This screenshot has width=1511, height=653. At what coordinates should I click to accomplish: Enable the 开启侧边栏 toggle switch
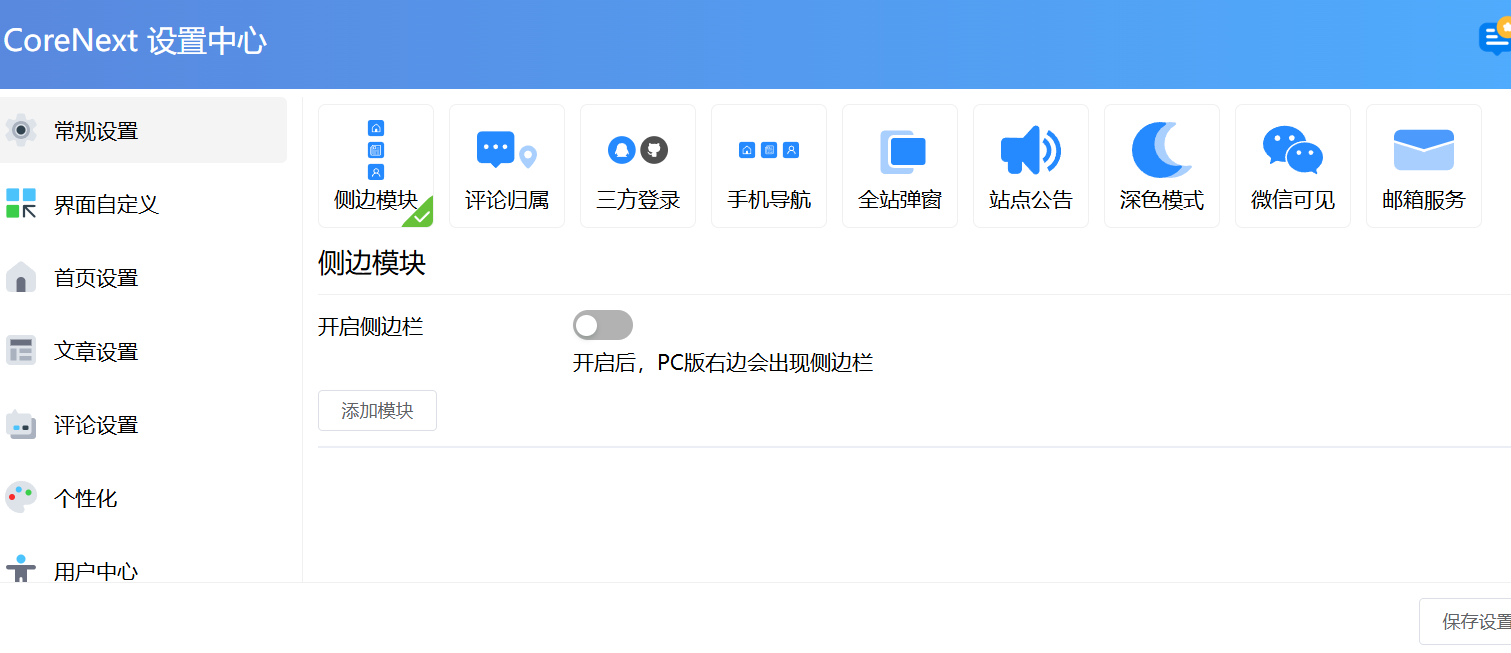[x=602, y=325]
